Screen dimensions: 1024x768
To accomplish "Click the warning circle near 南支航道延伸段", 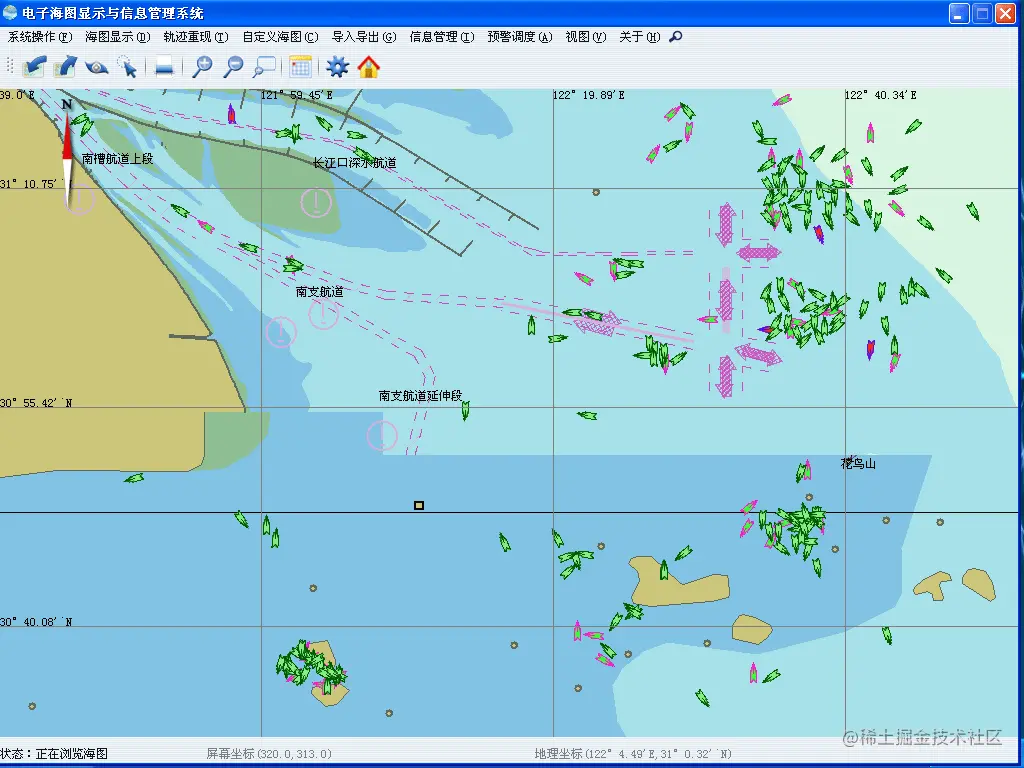I will coord(382,435).
